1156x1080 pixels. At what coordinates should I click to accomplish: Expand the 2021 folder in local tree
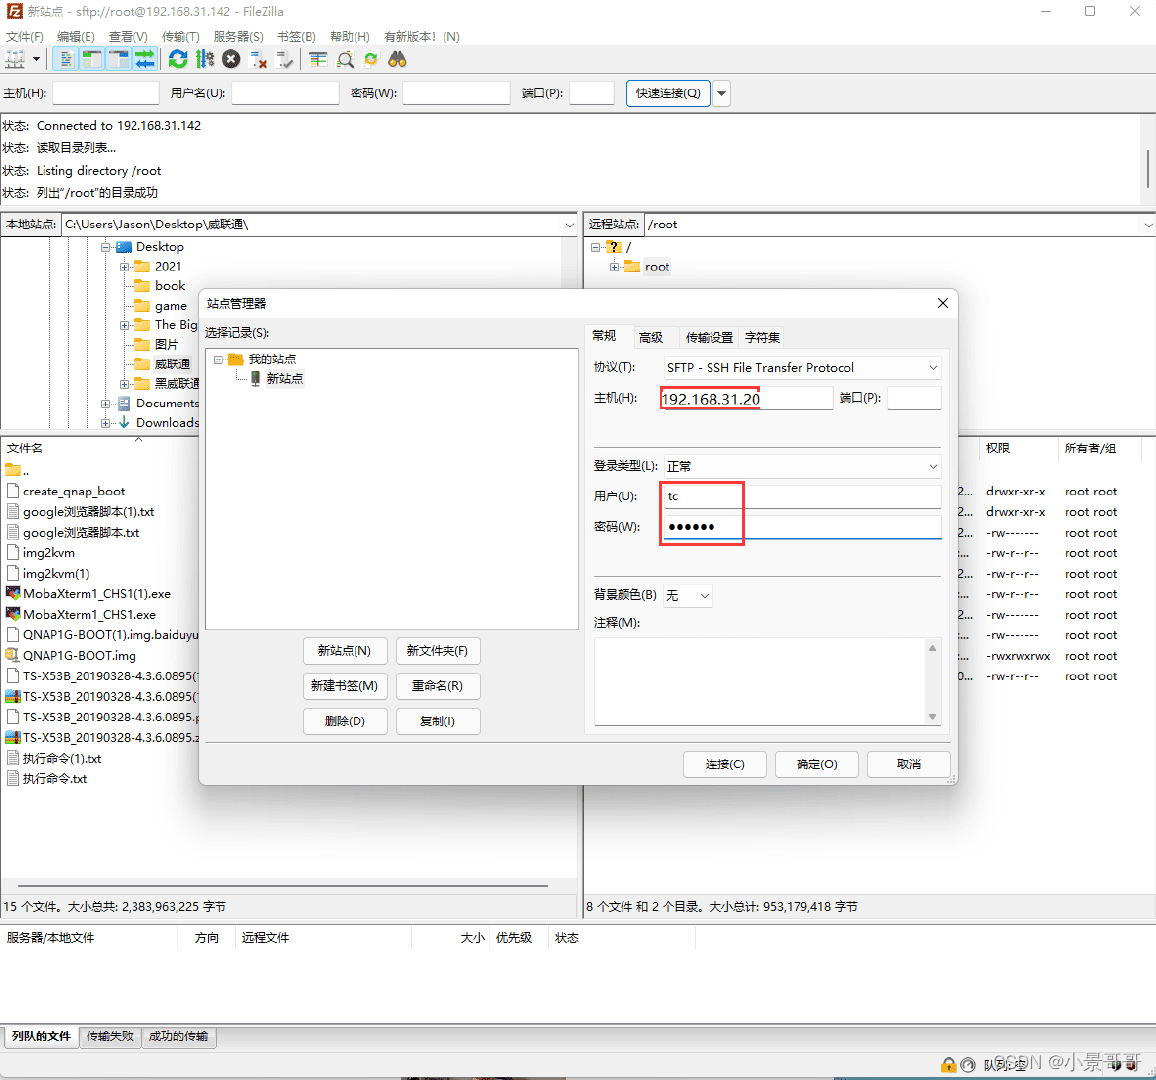point(125,267)
